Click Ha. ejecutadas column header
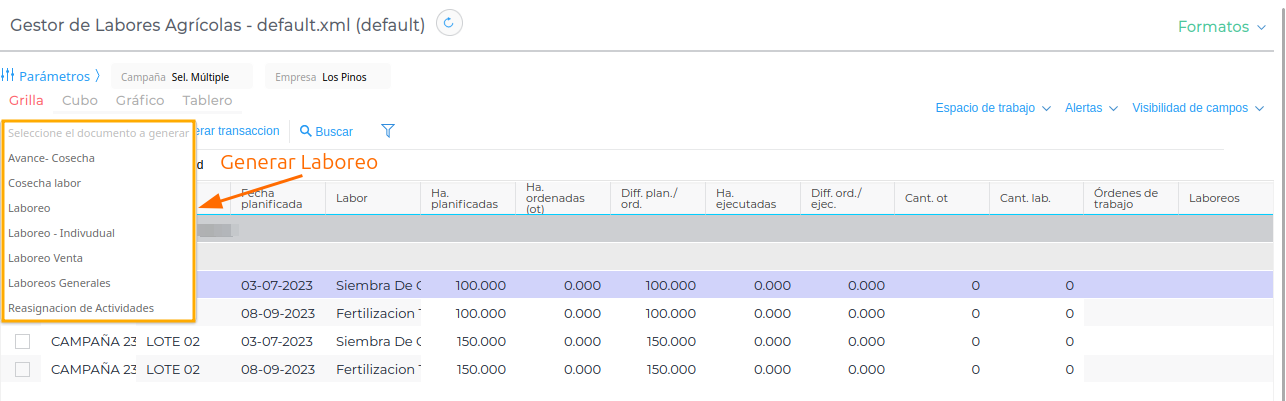The width and height of the screenshot is (1286, 401). click(x=753, y=198)
